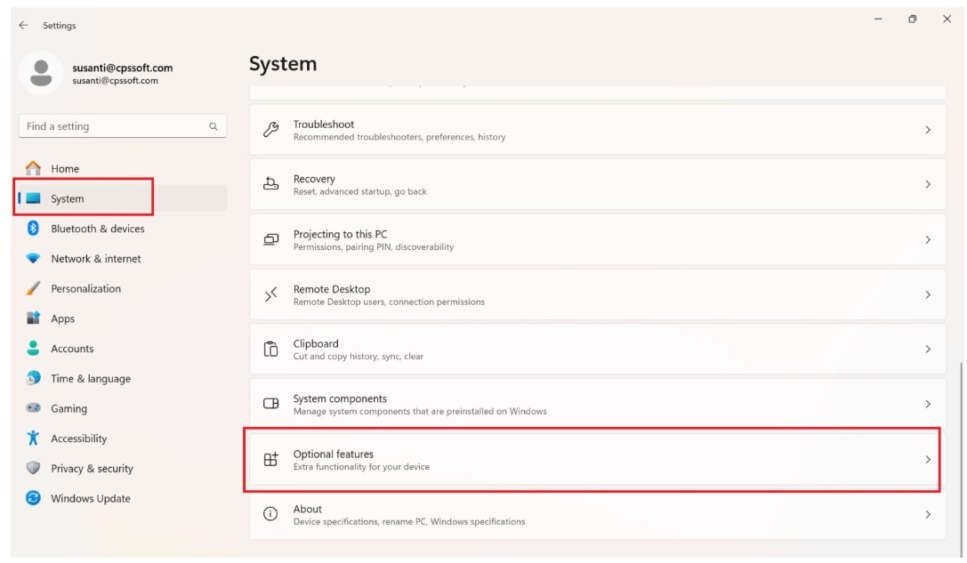Click the Accounts person icon
The image size is (967, 563).
pyautogui.click(x=33, y=348)
